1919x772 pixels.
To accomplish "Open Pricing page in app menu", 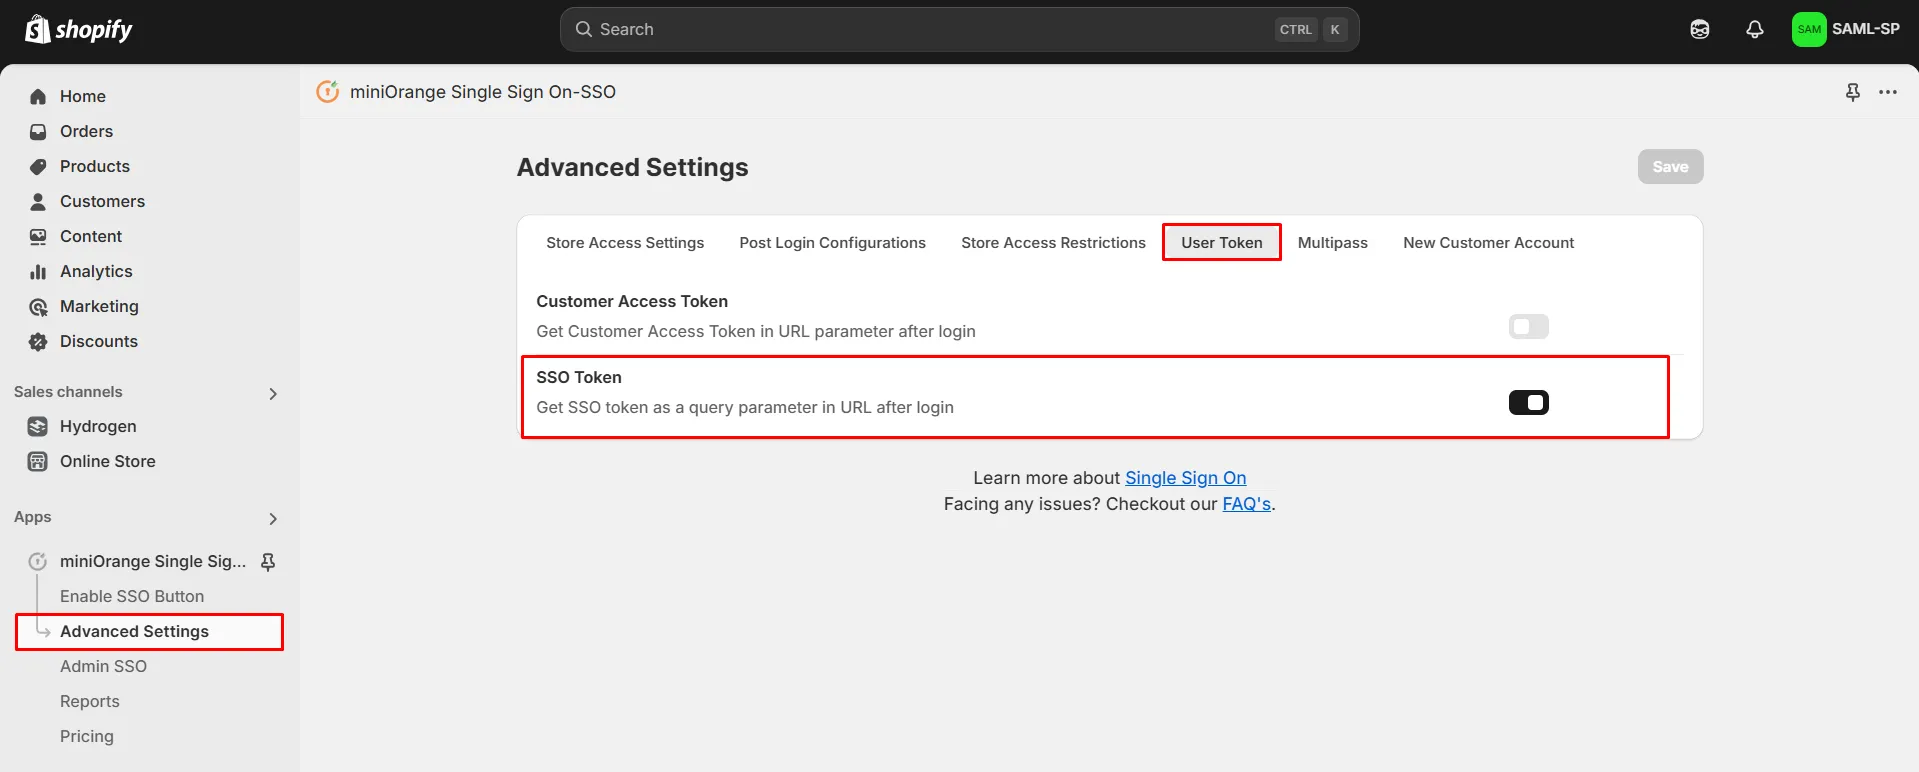I will pyautogui.click(x=87, y=736).
